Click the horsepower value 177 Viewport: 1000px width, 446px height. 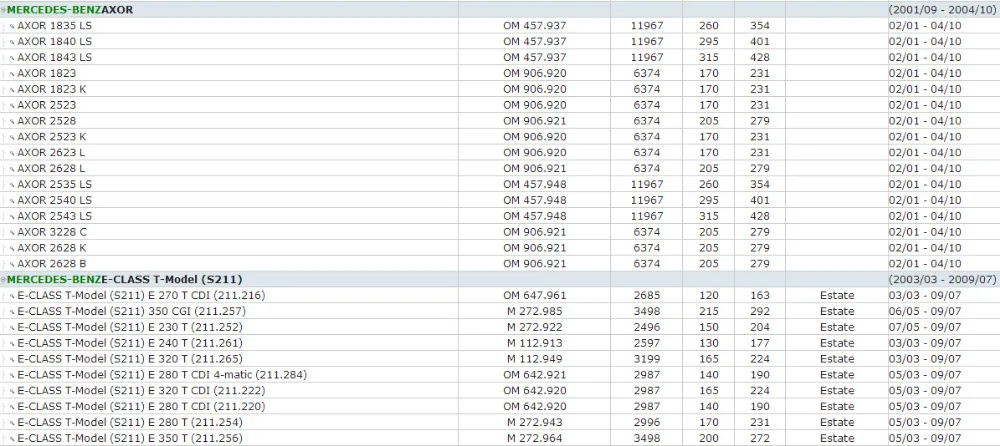click(760, 343)
